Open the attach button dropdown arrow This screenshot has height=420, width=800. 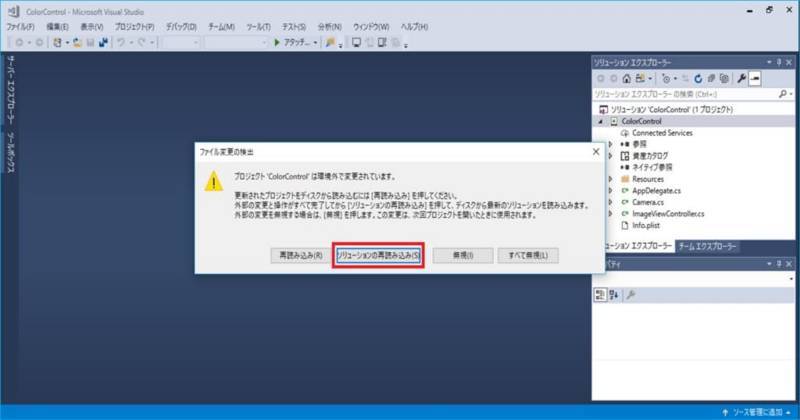tap(315, 43)
